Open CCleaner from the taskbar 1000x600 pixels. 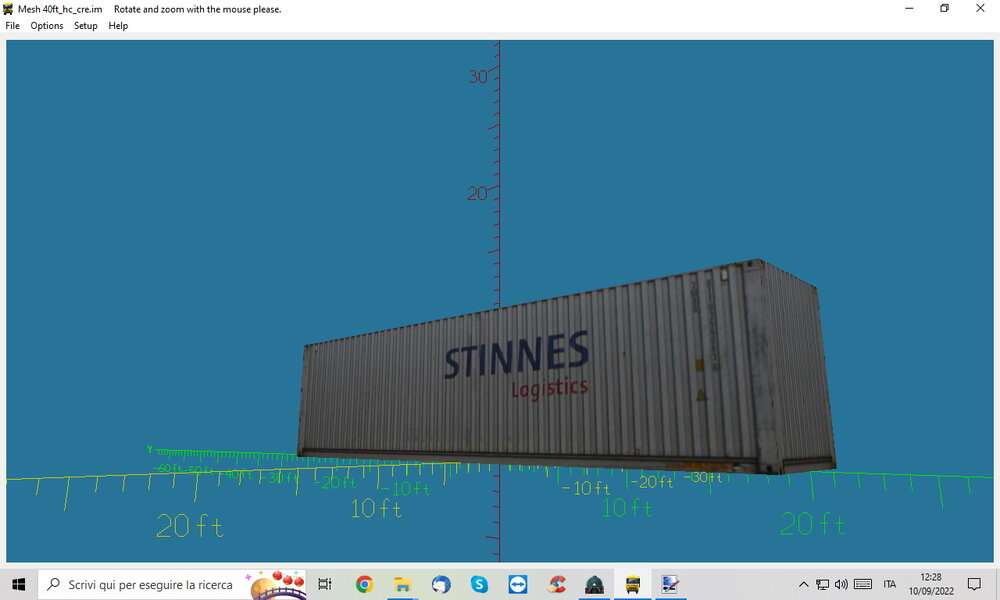click(x=556, y=584)
